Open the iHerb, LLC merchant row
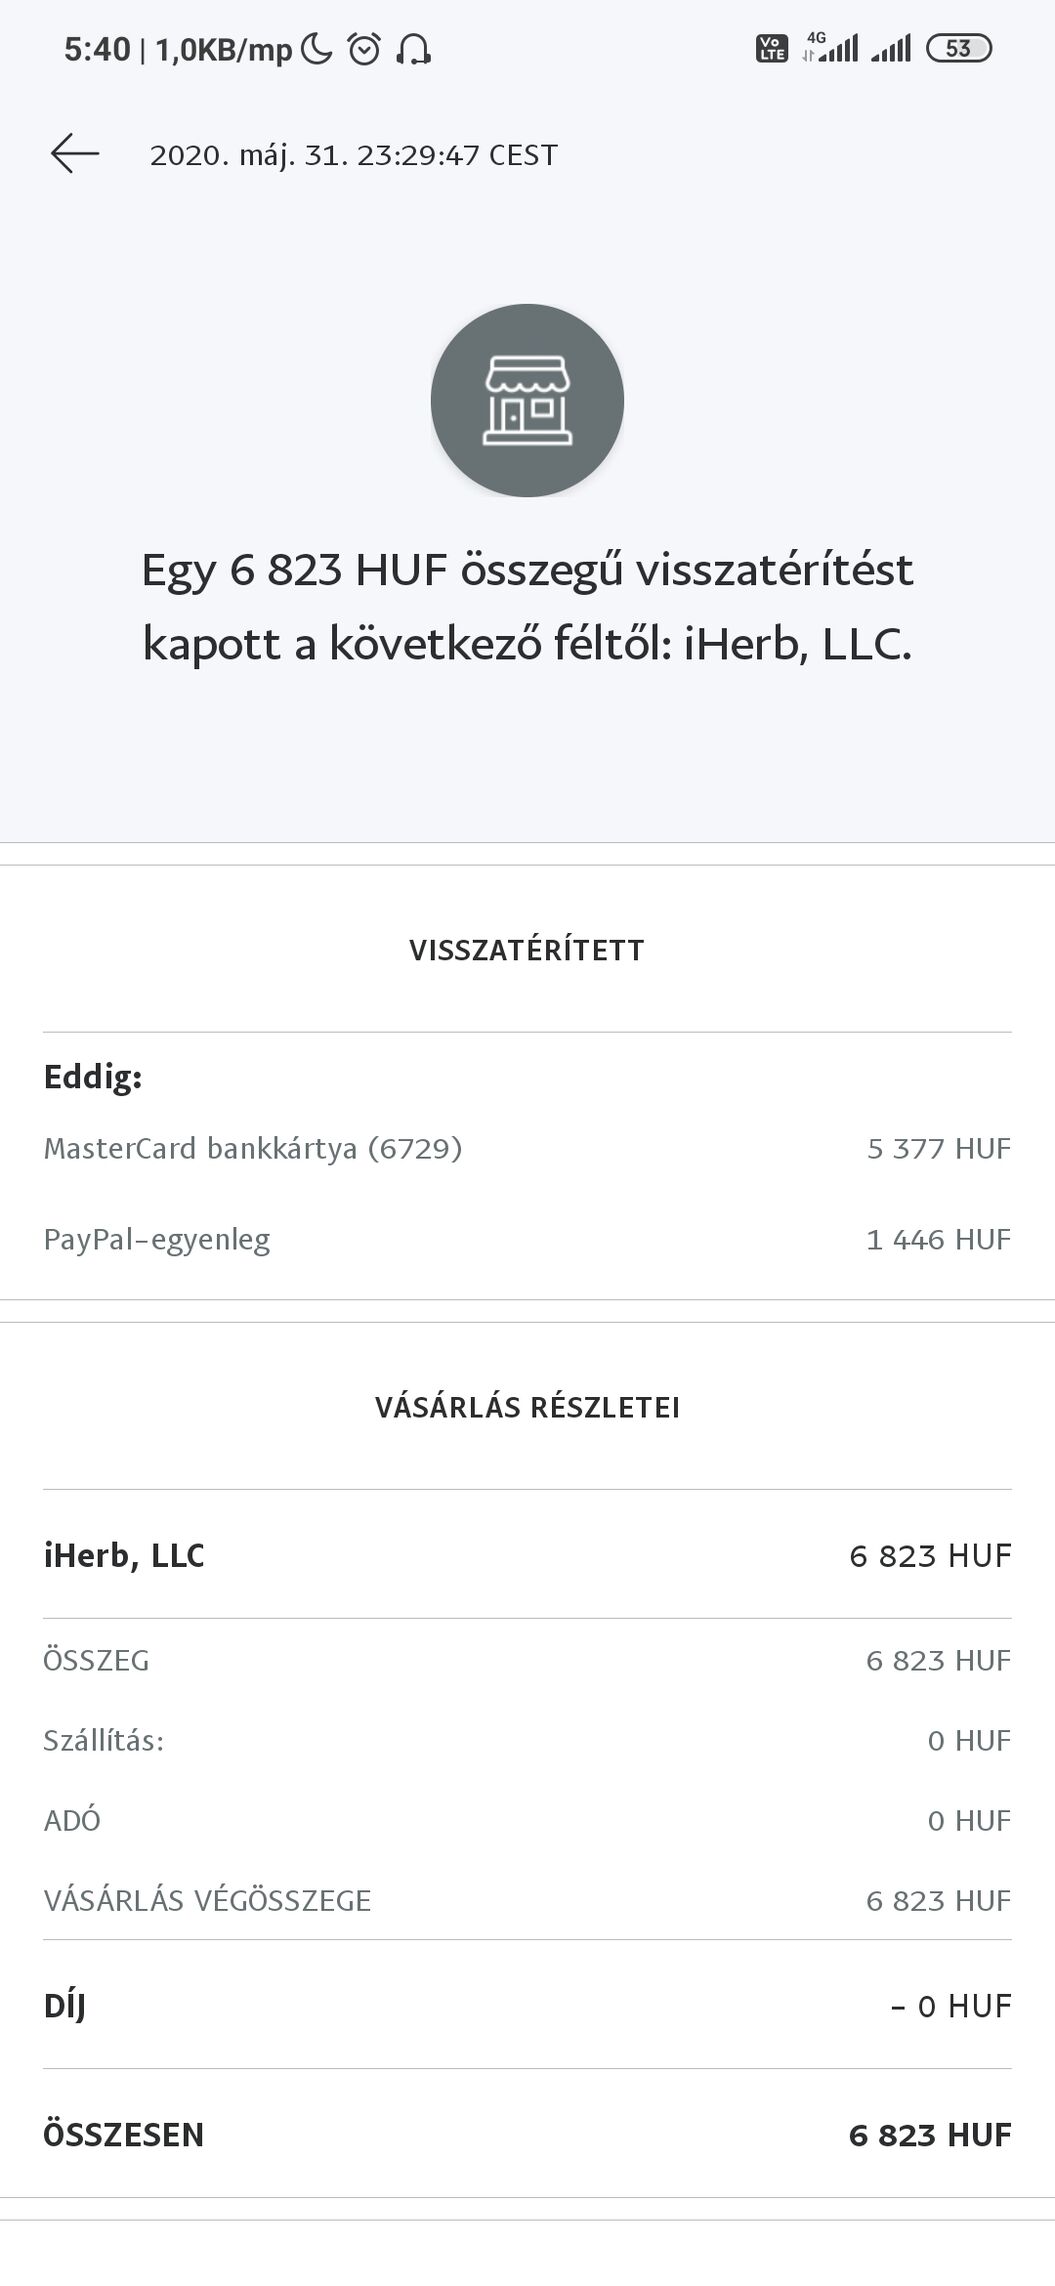Screen dimensions: 1055x2286 527,1556
